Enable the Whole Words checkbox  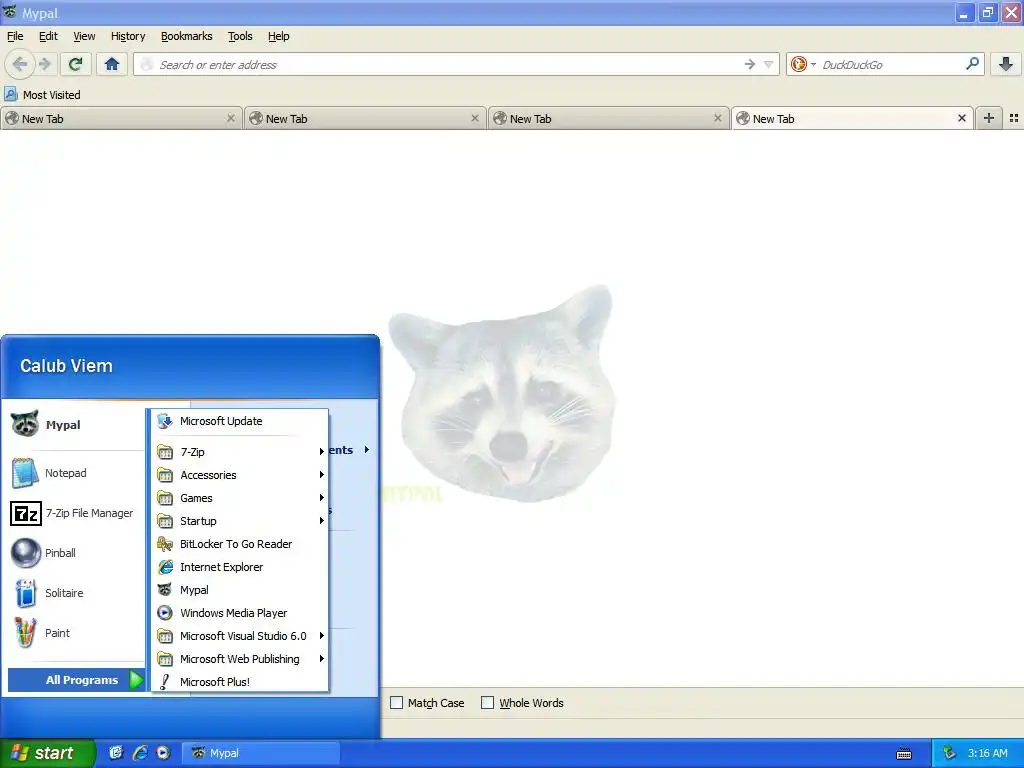487,703
